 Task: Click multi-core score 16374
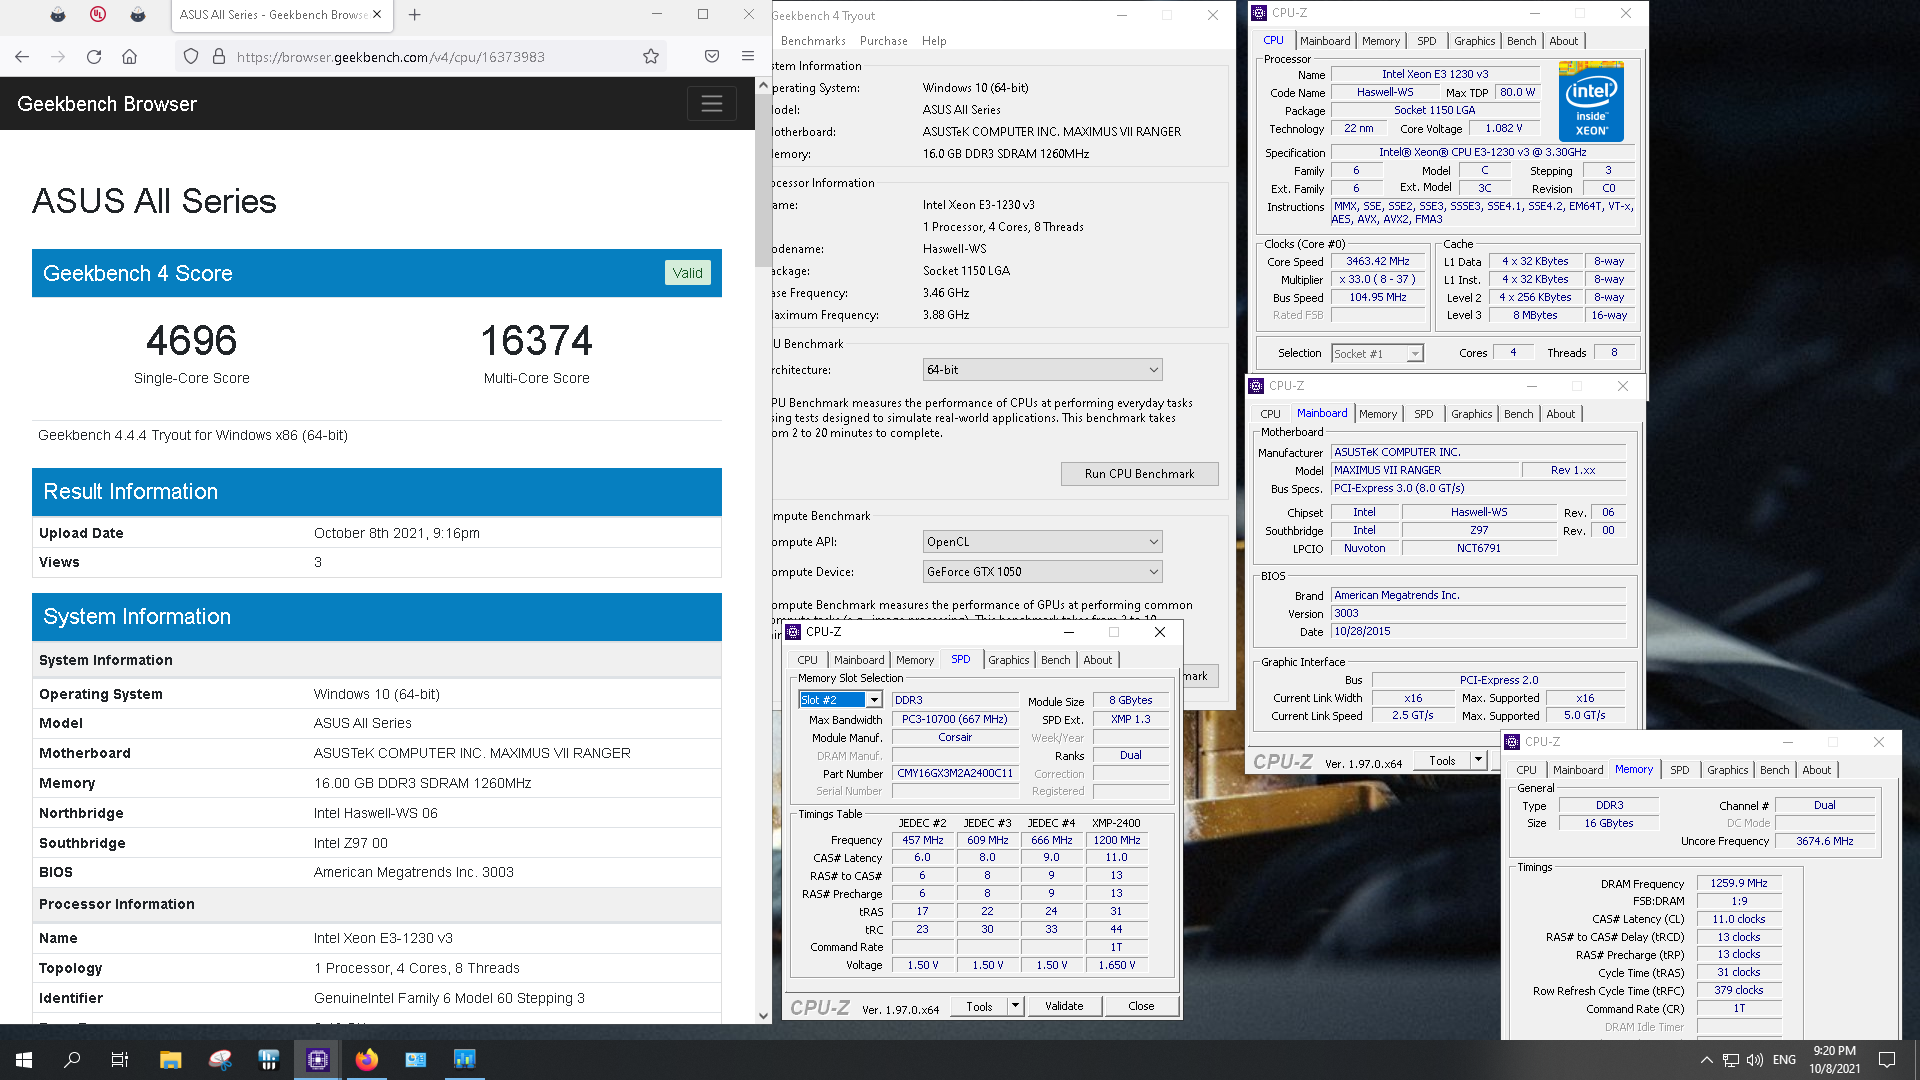(x=536, y=341)
